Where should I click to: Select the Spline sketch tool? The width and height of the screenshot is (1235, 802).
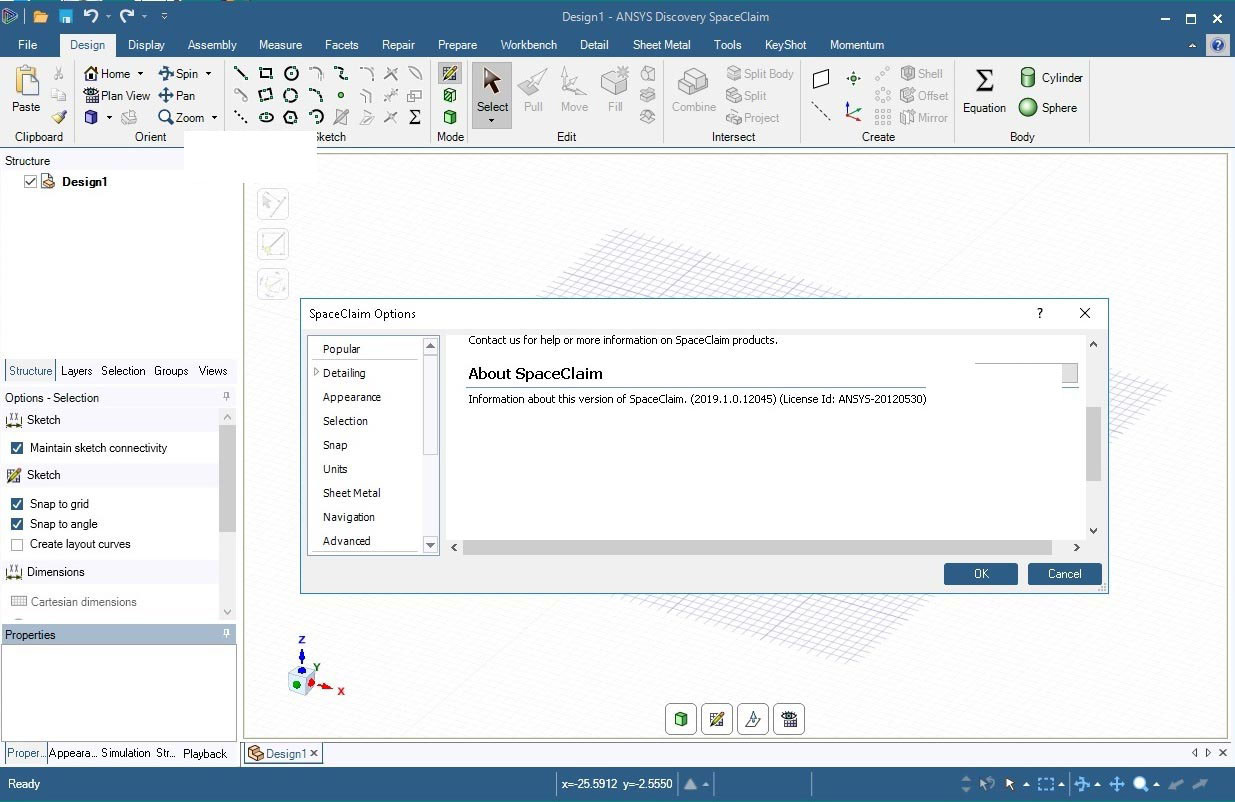coord(341,73)
